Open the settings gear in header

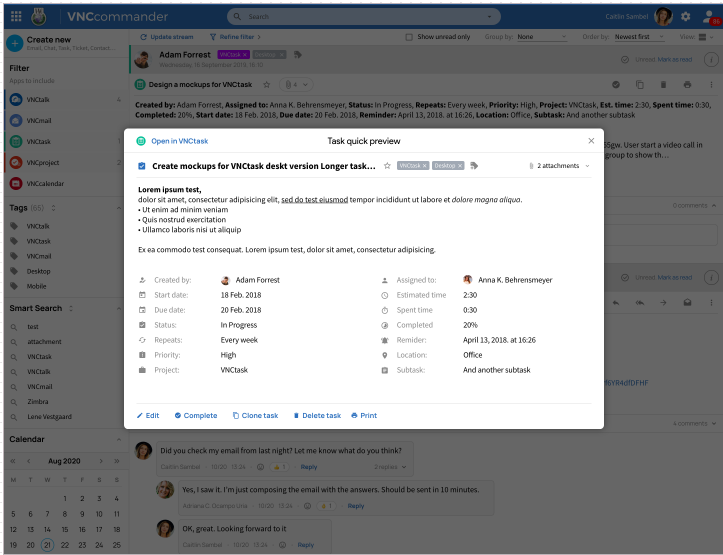pos(686,16)
